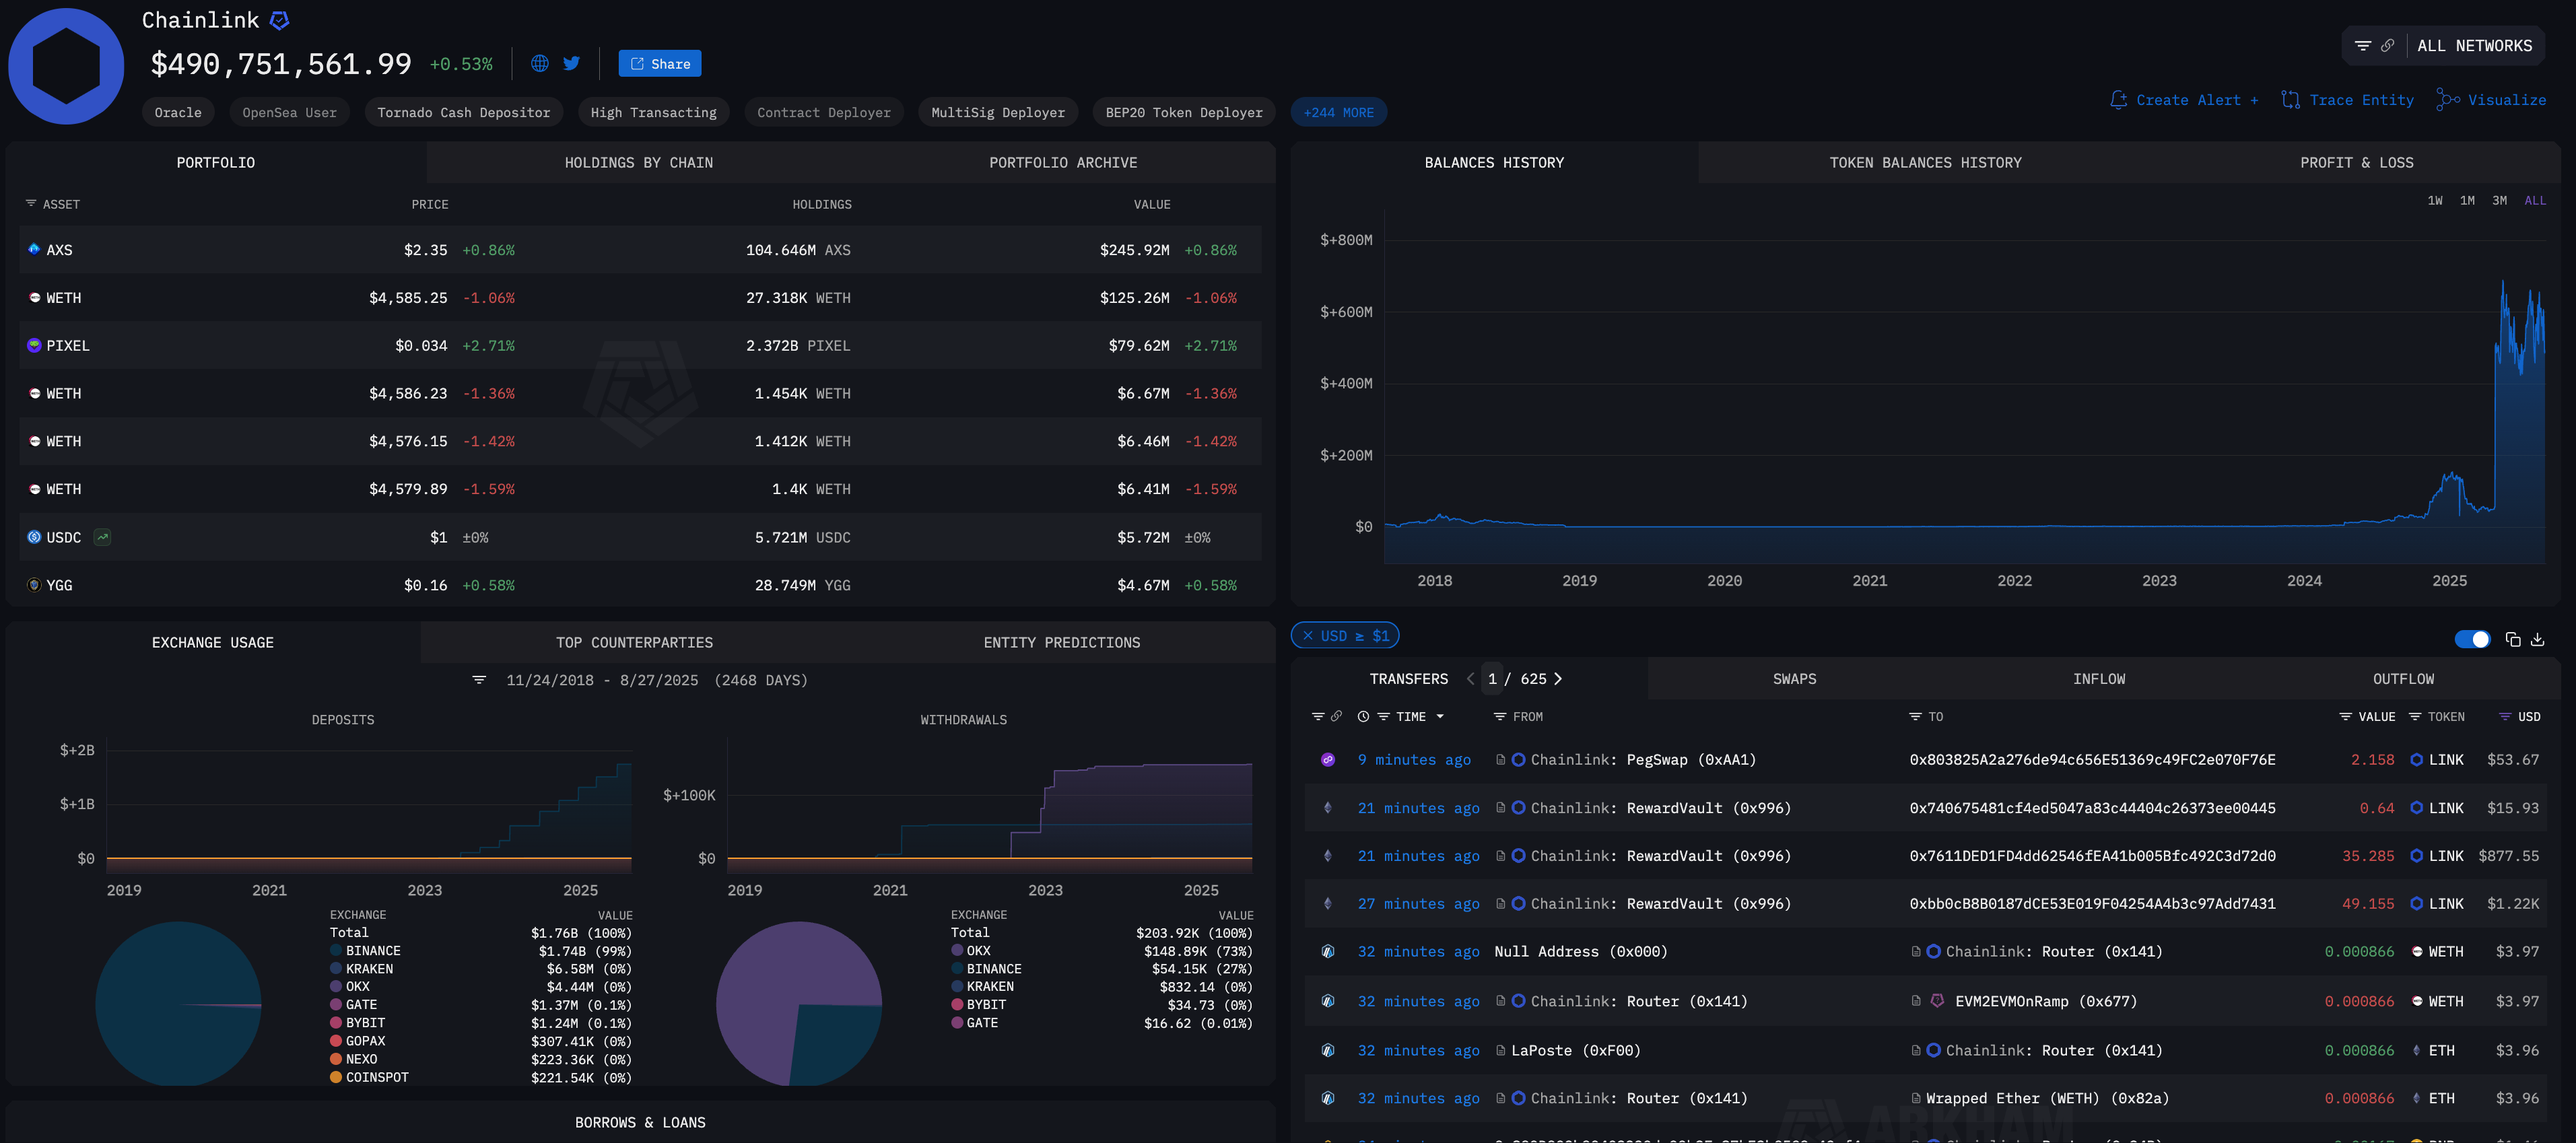
Task: Click the USDC token icon
Action: pyautogui.click(x=34, y=537)
